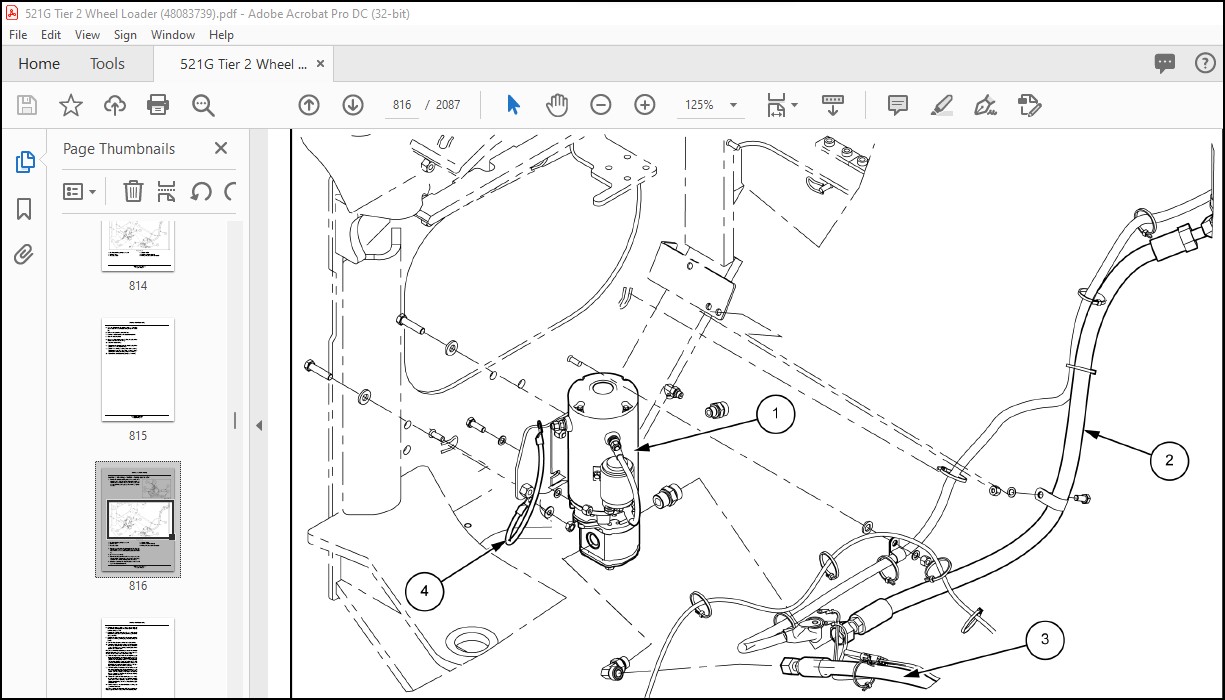1225x700 pixels.
Task: Upload the file to cloud
Action: [x=115, y=105]
